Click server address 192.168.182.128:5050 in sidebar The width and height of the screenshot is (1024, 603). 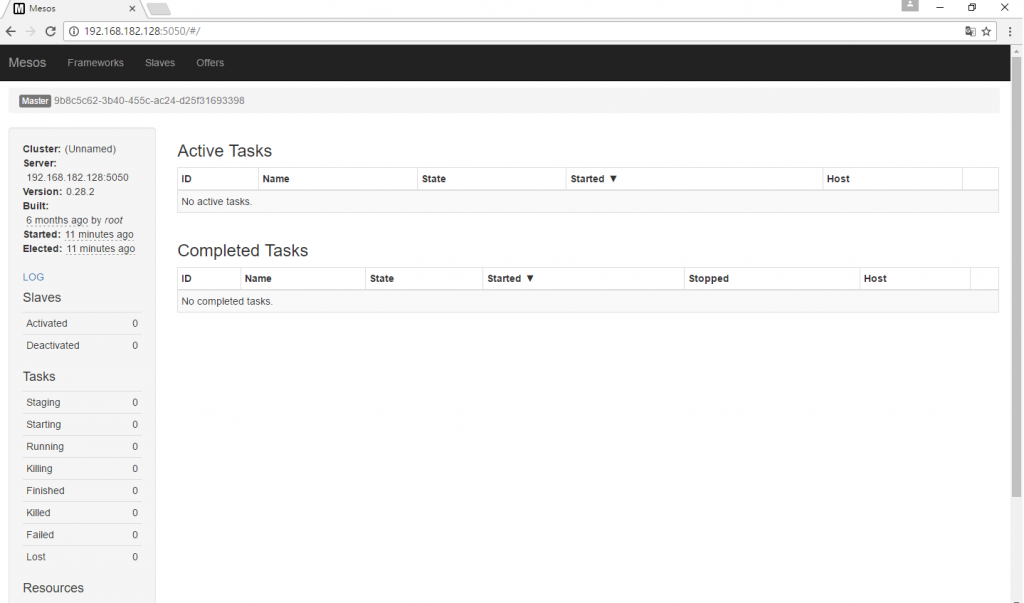point(77,178)
